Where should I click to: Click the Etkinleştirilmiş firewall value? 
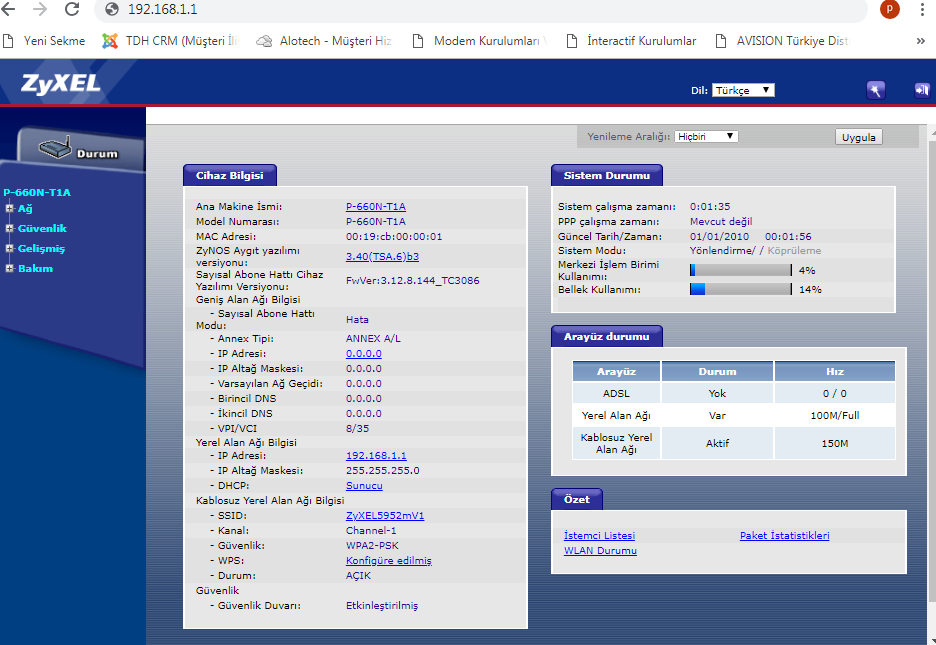click(x=382, y=606)
